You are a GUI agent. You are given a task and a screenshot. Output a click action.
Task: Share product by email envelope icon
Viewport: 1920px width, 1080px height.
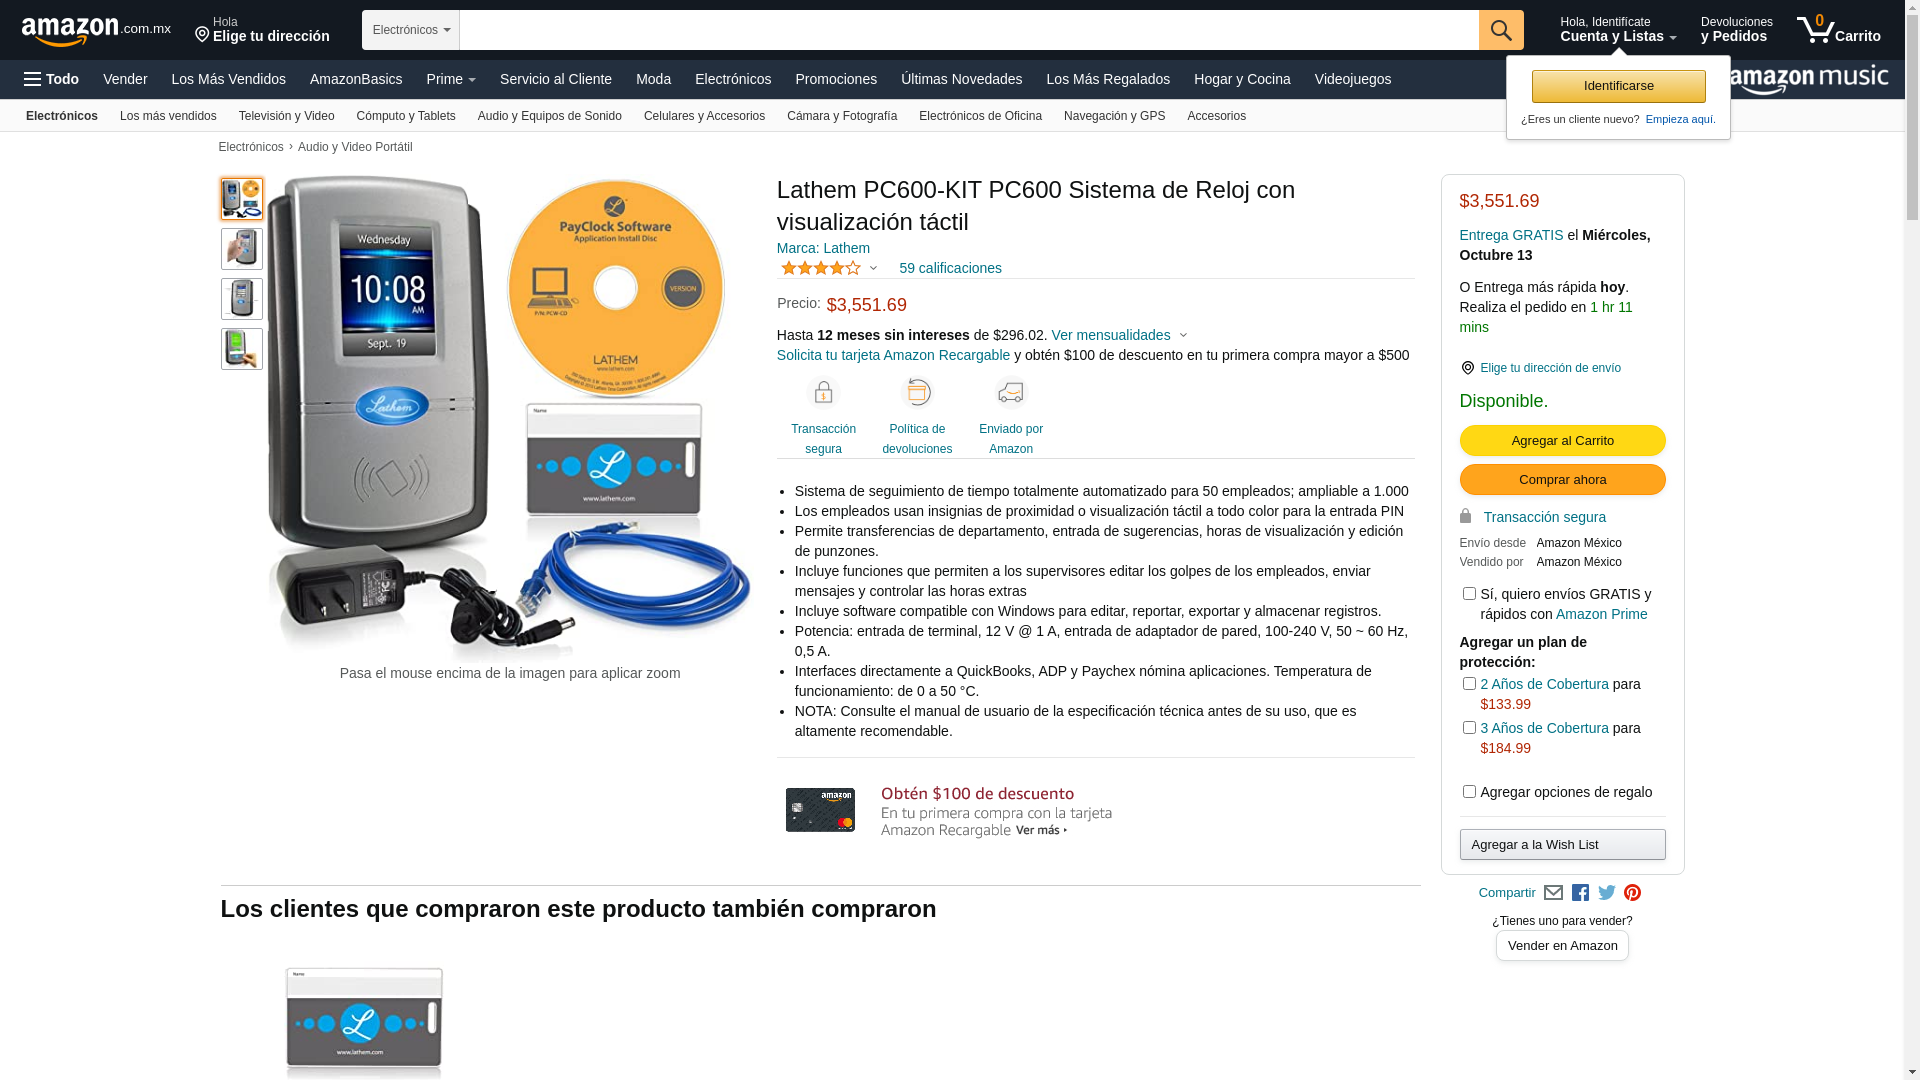[x=1553, y=893]
